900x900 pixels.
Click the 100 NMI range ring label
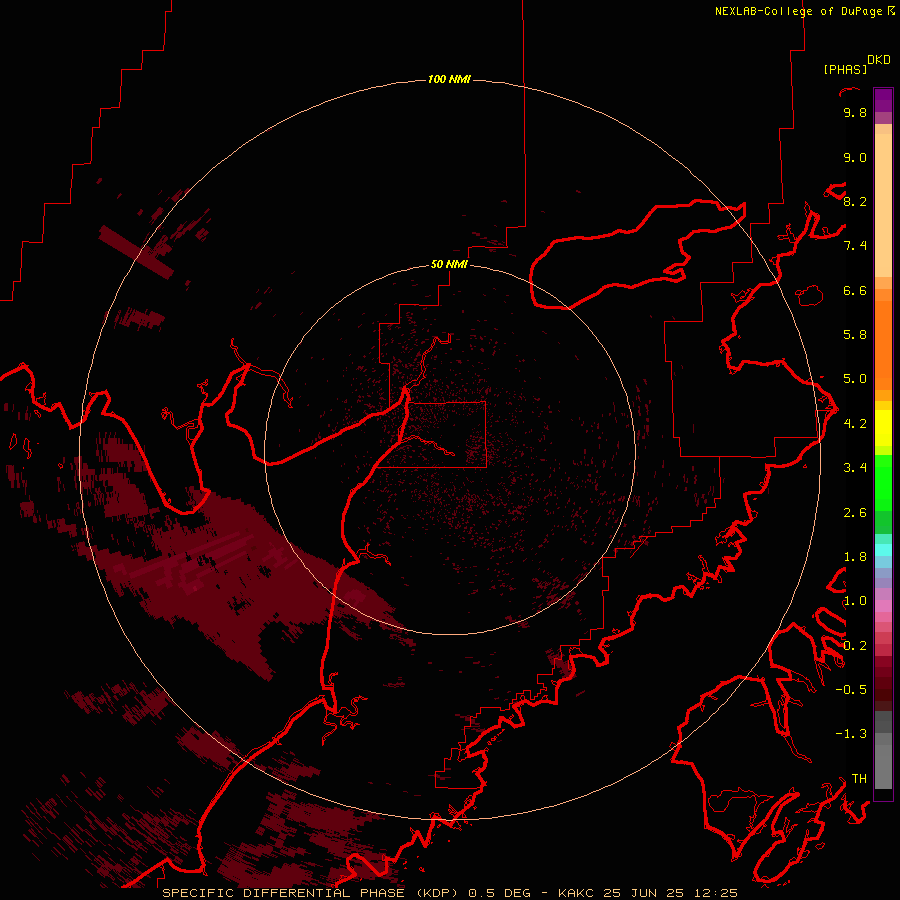(x=449, y=79)
